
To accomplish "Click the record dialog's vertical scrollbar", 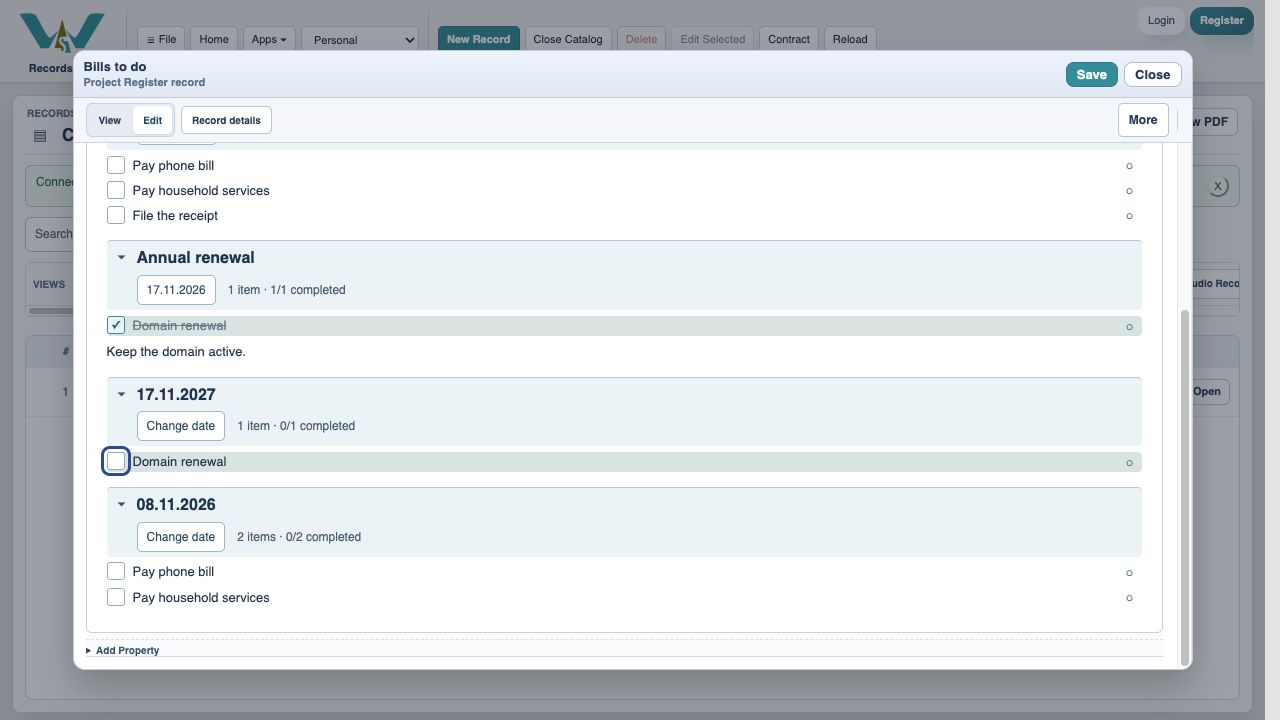I will tap(1185, 487).
